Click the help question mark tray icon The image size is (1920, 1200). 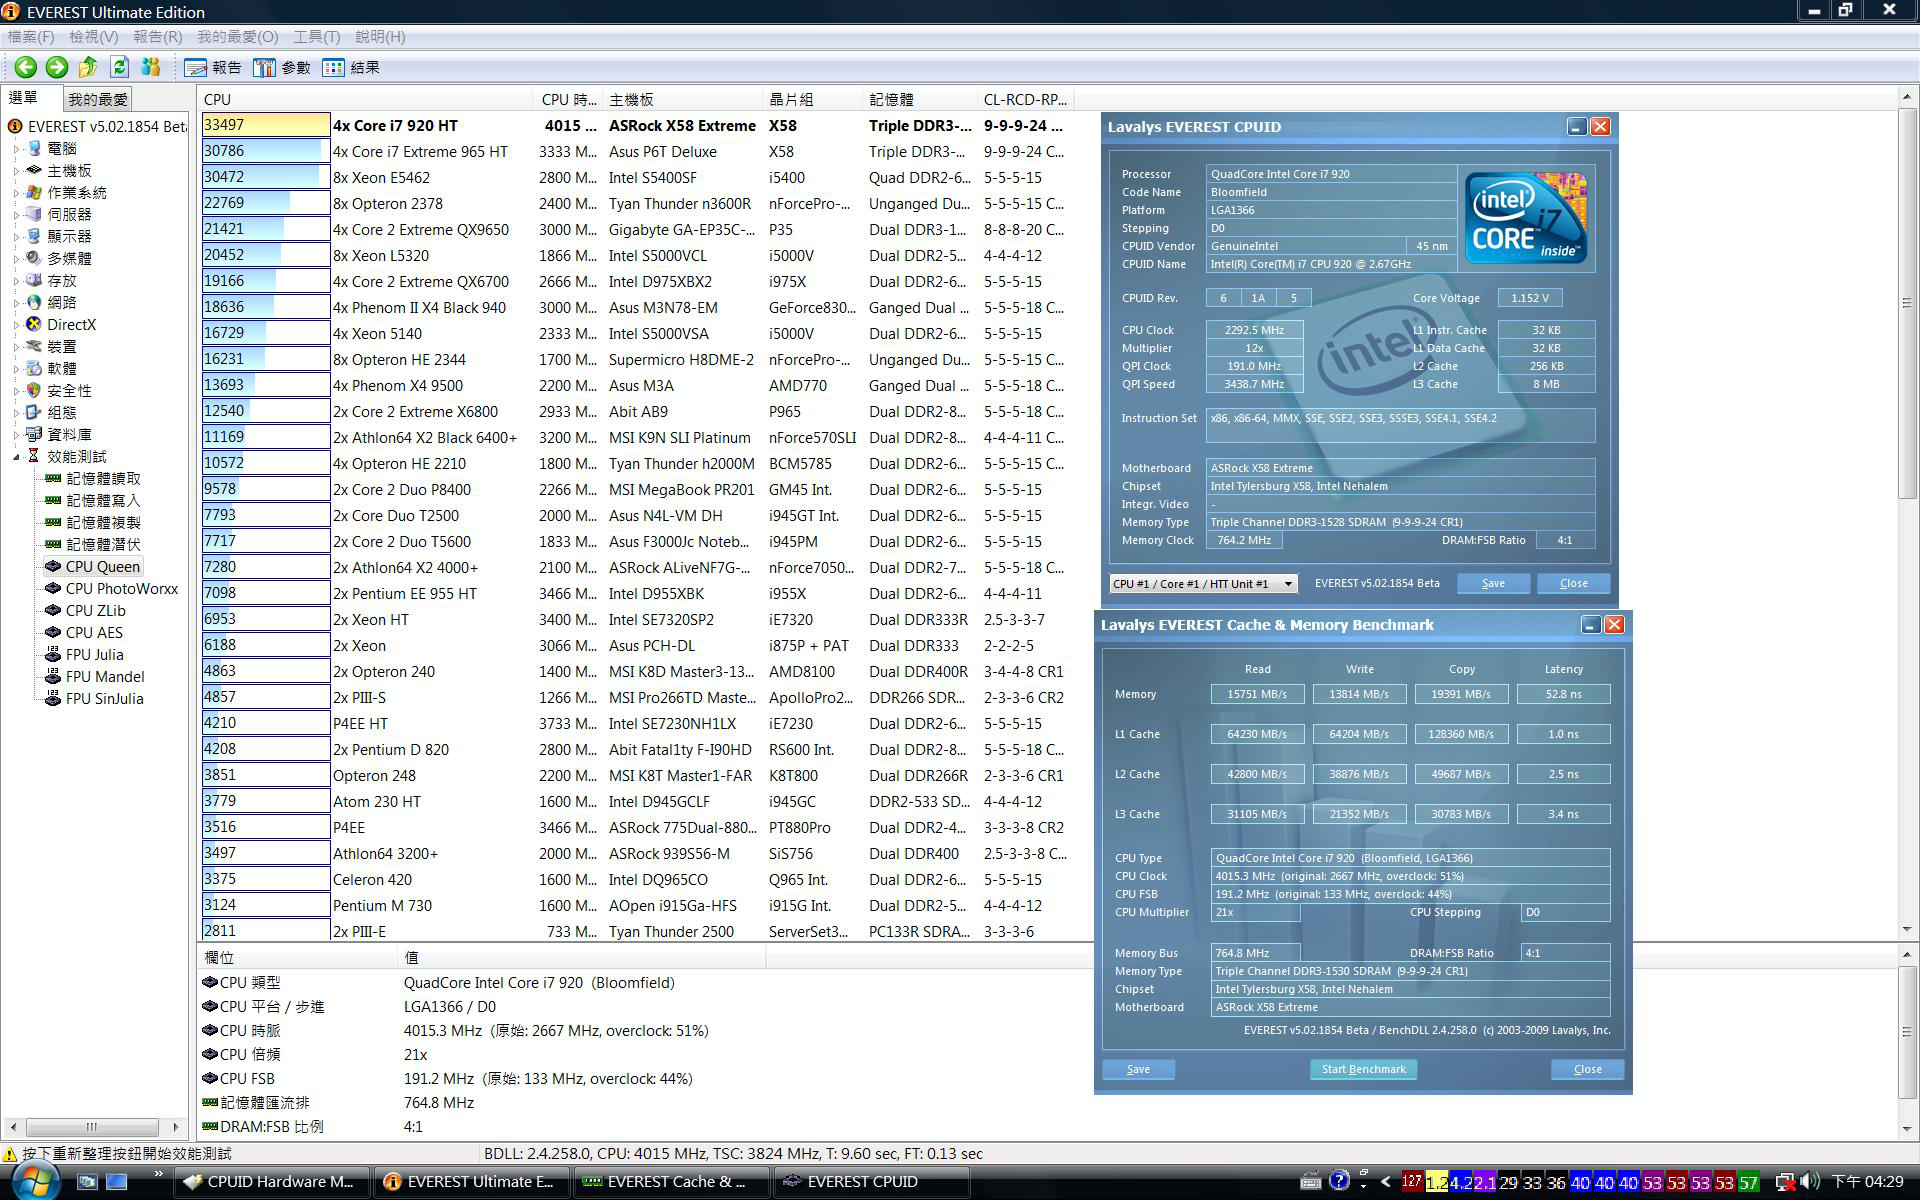point(1339,1181)
